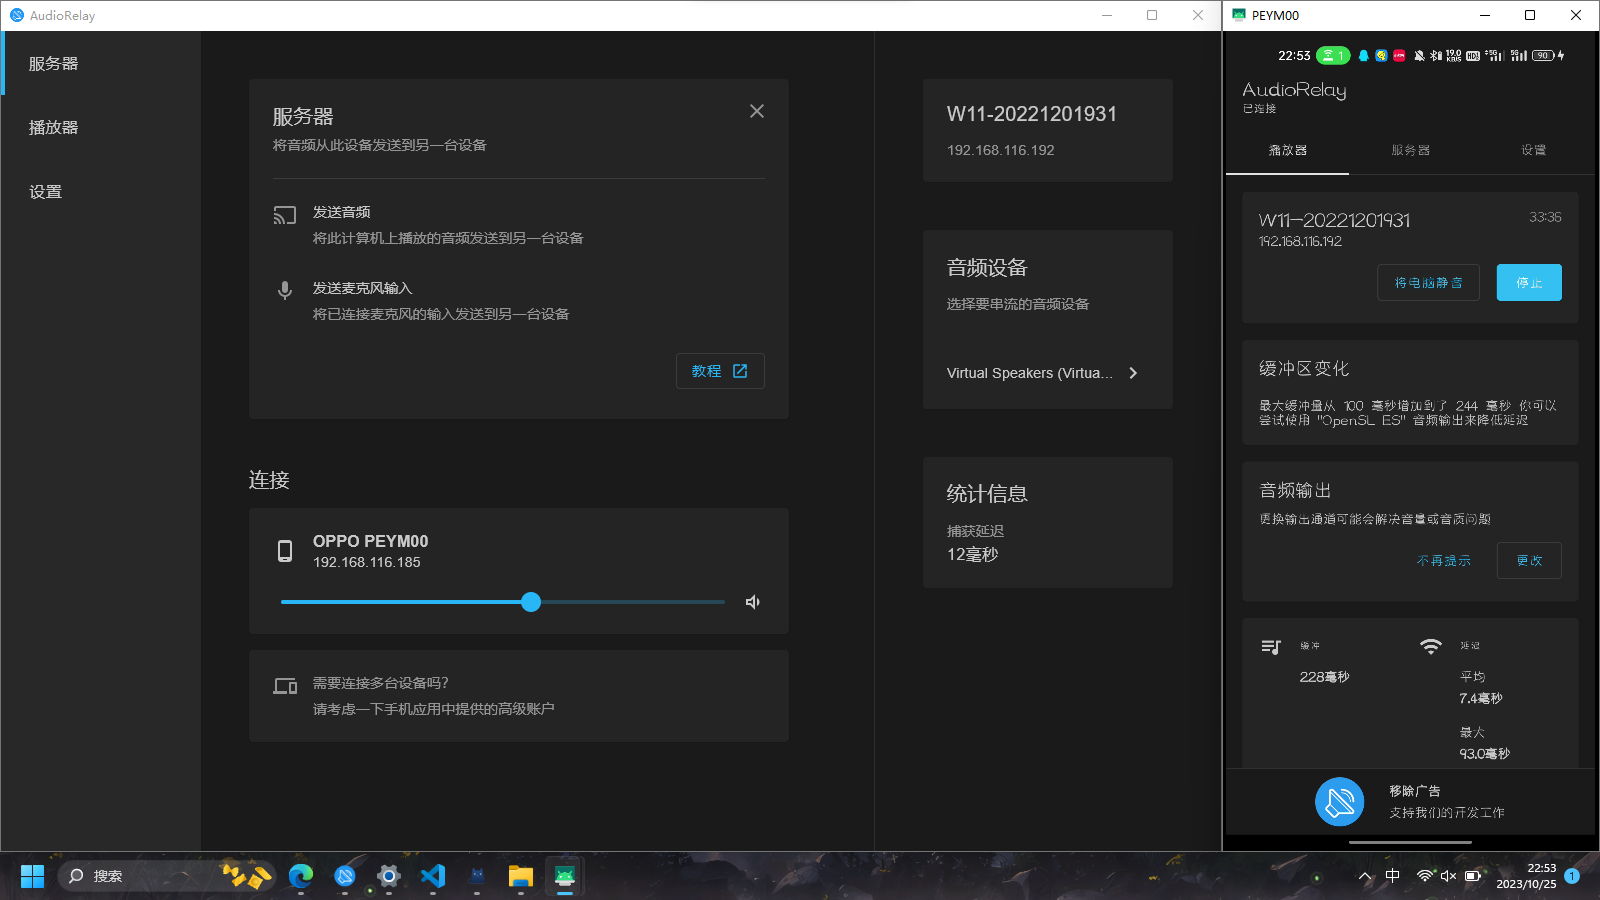Open the Android screen mirror taskbar icon
The width and height of the screenshot is (1600, 900).
click(x=565, y=876)
